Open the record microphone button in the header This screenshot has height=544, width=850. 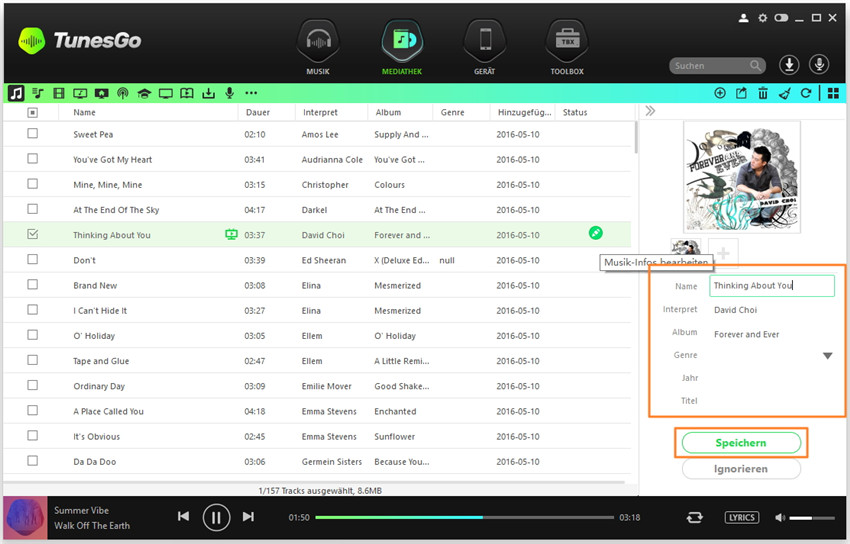pyautogui.click(x=819, y=65)
